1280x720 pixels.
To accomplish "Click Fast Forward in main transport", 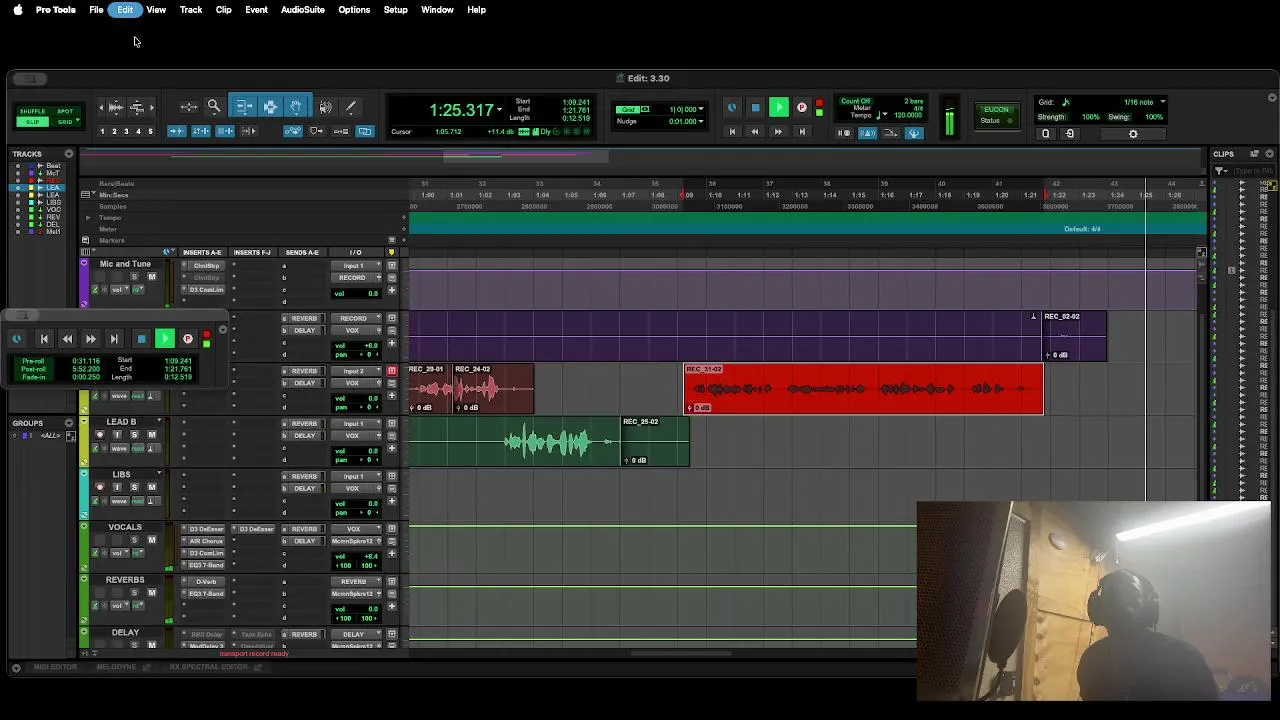I will (778, 132).
